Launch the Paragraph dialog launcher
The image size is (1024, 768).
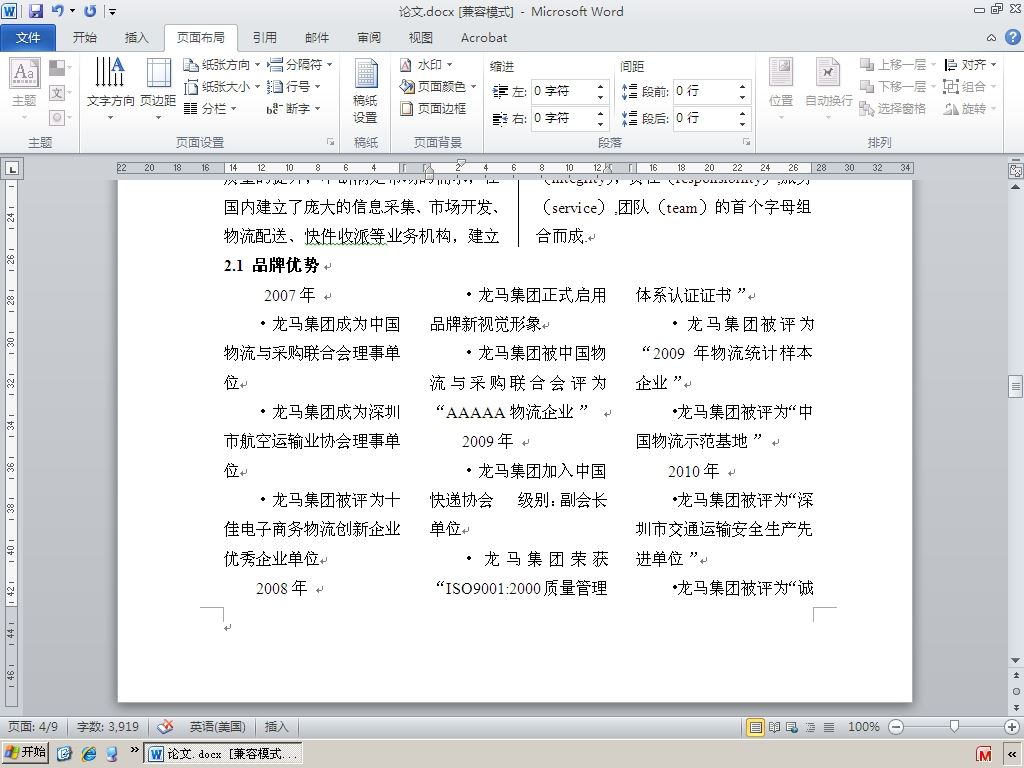point(746,142)
